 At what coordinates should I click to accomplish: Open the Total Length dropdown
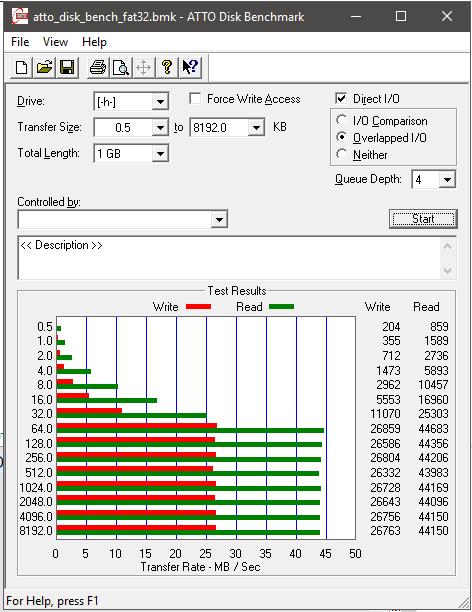pyautogui.click(x=160, y=153)
